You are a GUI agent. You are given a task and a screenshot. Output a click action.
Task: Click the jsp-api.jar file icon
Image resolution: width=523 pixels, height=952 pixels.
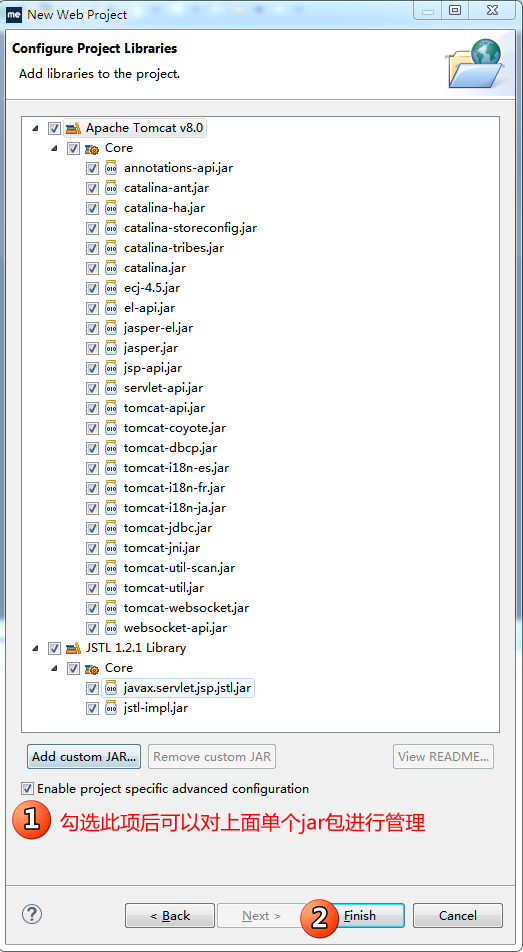[x=111, y=369]
